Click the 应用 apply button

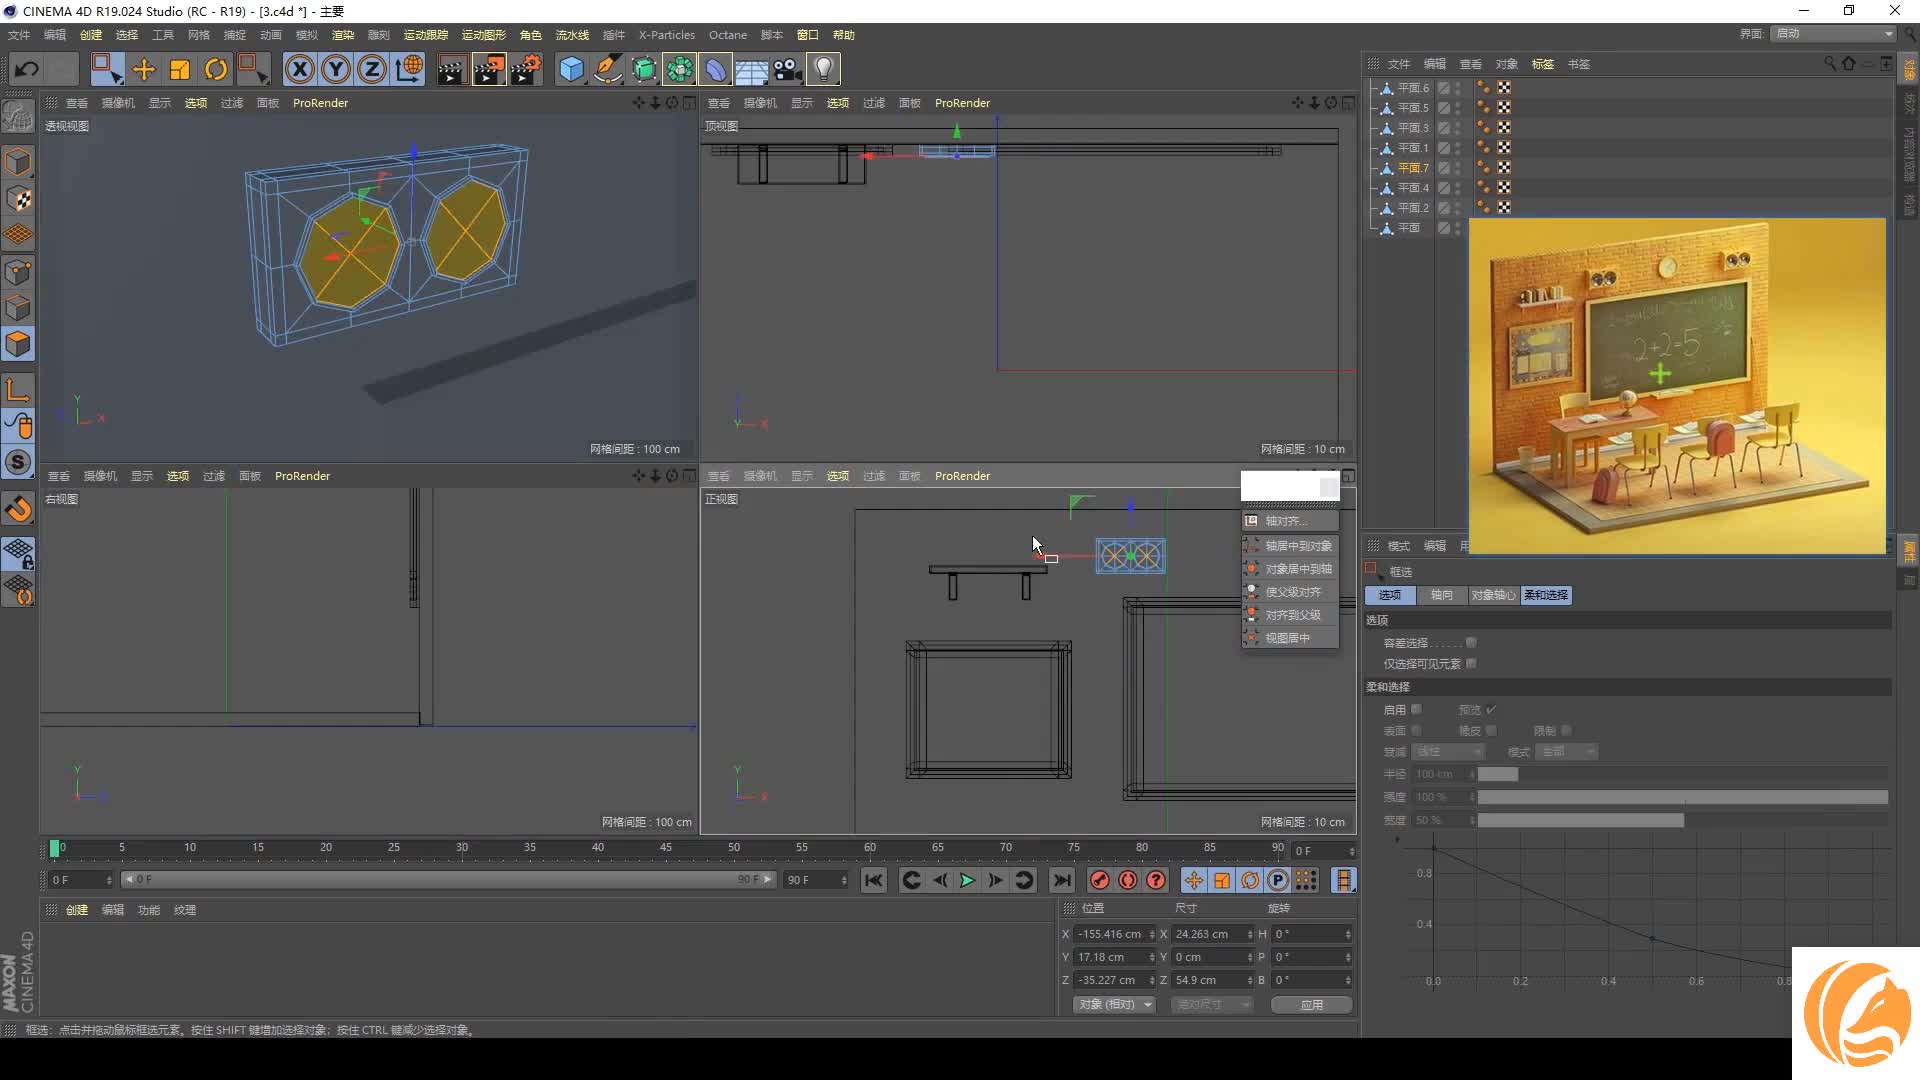point(1312,1005)
